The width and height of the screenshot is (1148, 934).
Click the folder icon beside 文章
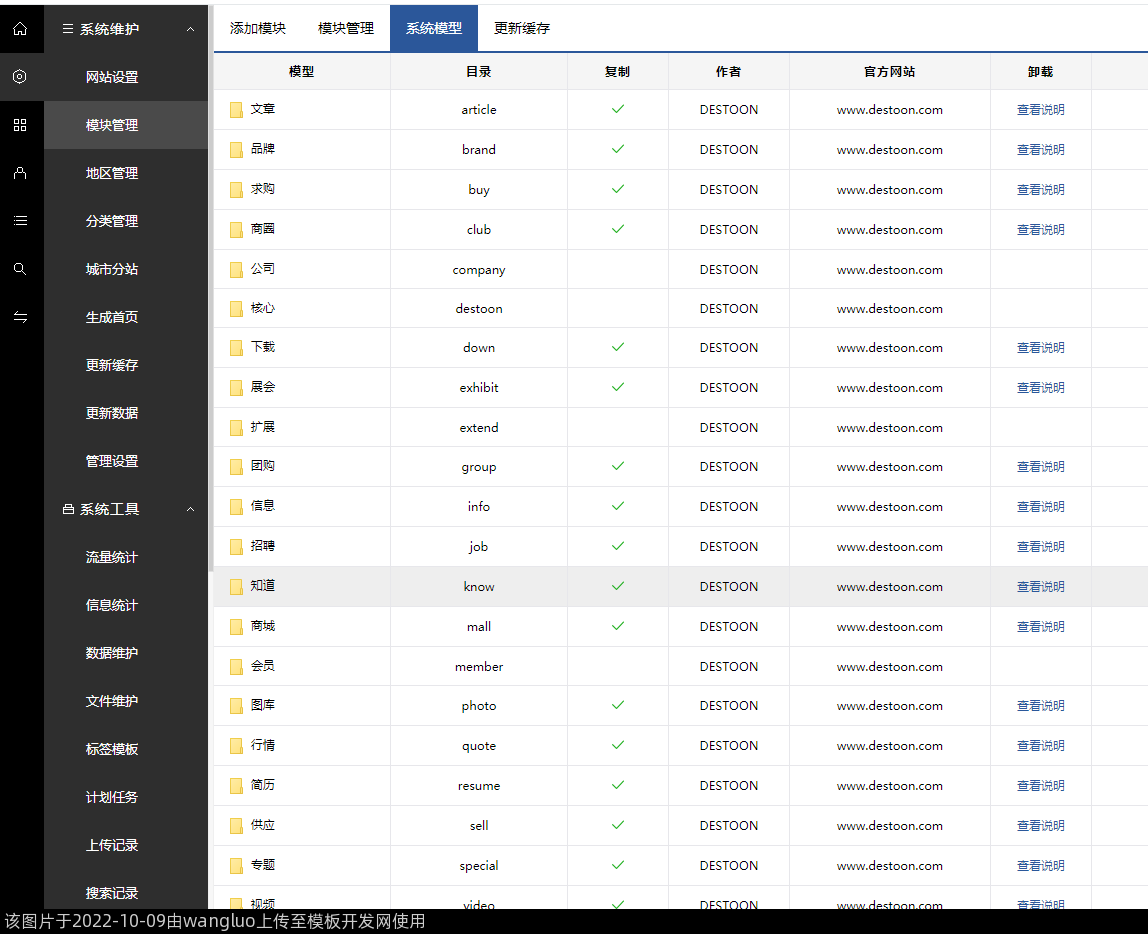pyautogui.click(x=236, y=110)
